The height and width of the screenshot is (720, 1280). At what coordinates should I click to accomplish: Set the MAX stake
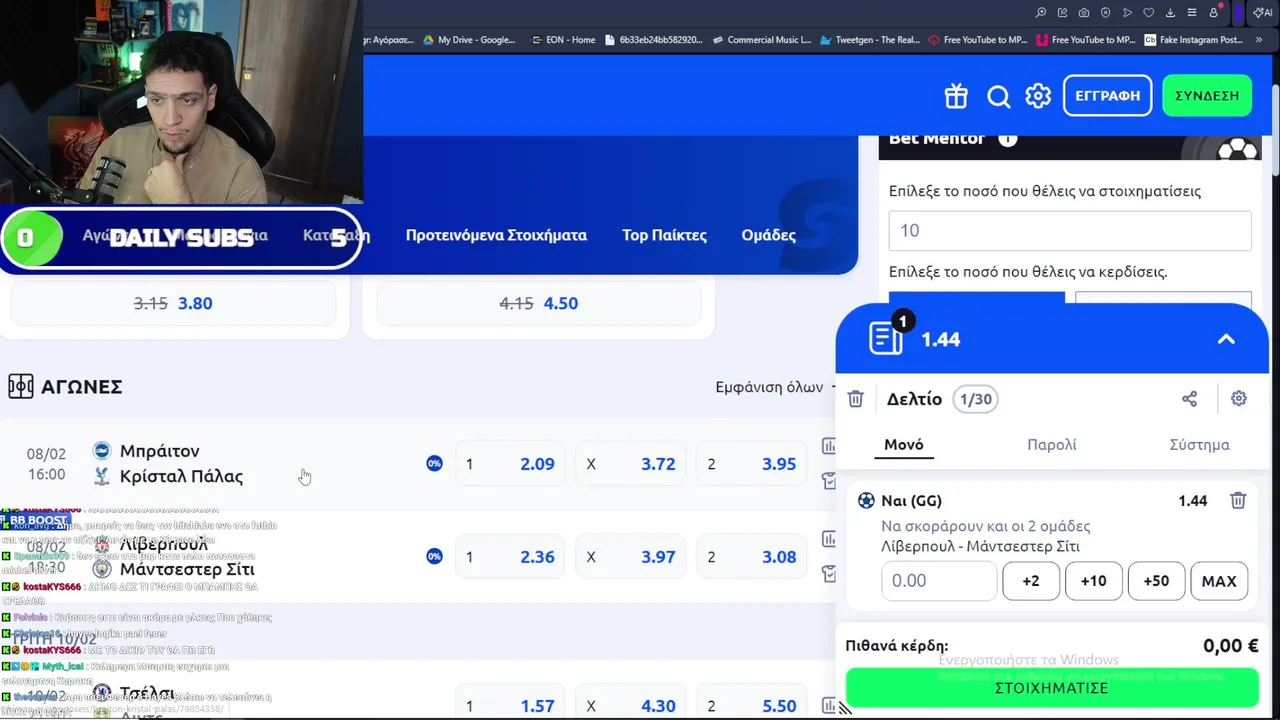[x=1219, y=581]
